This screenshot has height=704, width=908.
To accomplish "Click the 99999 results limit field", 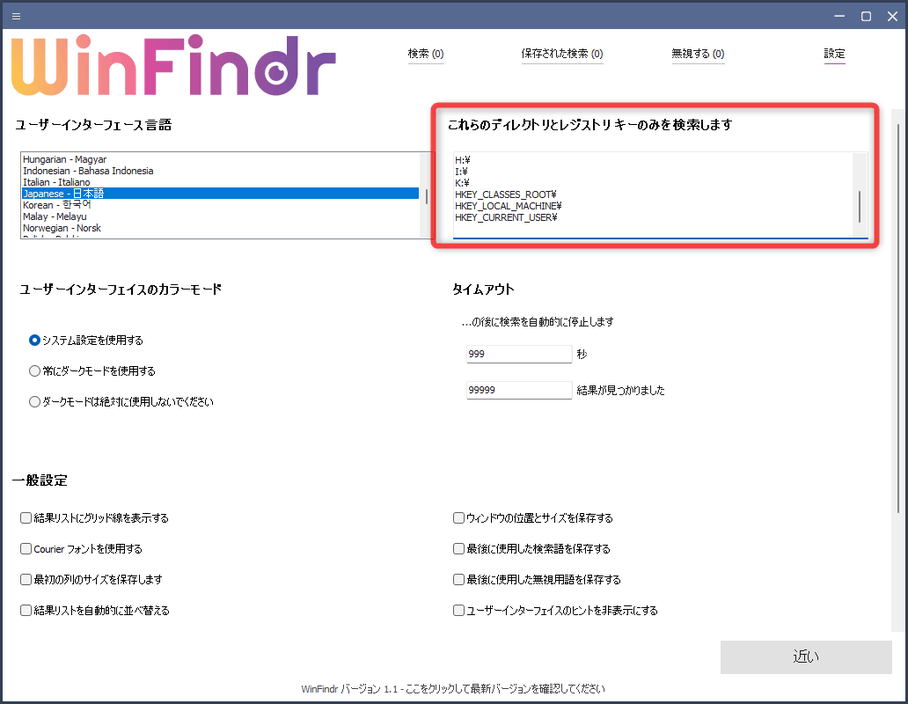I will [519, 390].
